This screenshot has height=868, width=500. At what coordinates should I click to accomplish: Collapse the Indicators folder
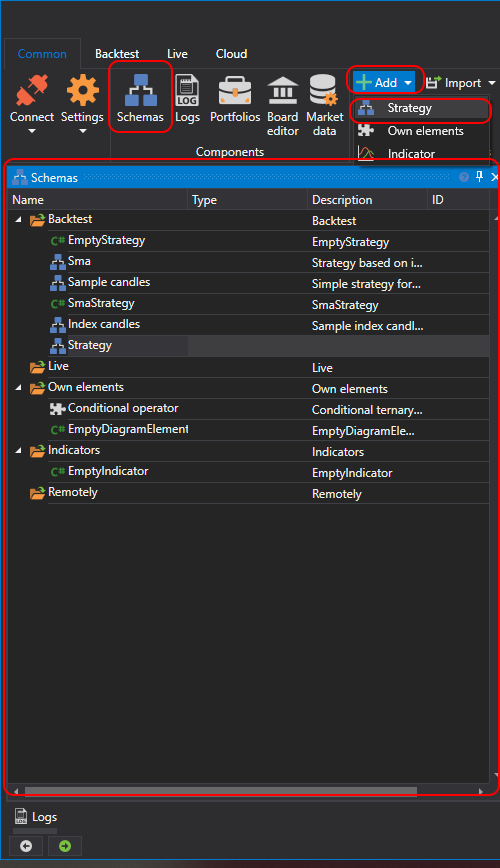18,451
